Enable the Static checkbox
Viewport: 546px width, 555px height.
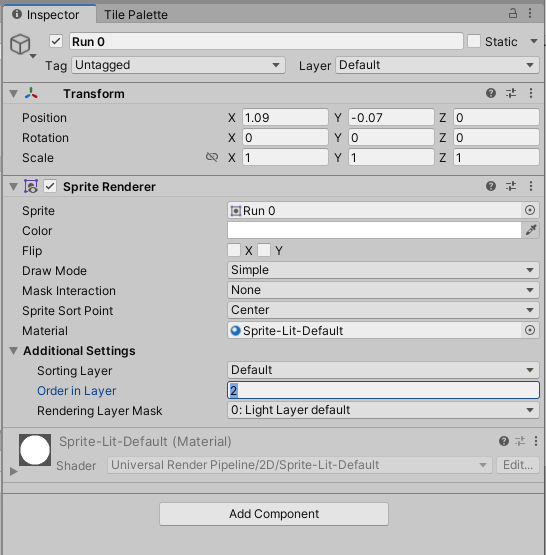pos(474,41)
